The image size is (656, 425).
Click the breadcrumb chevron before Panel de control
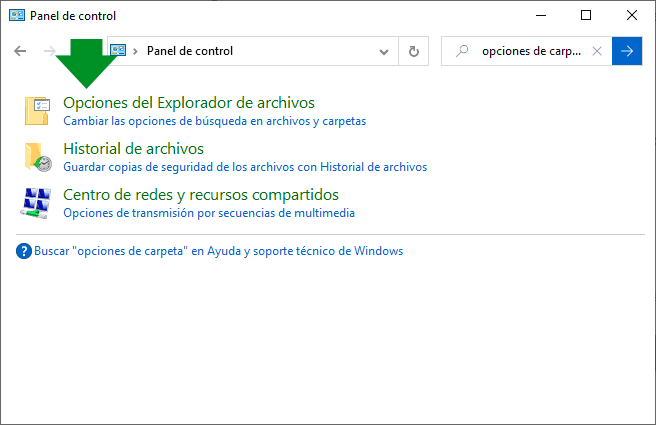[x=136, y=51]
